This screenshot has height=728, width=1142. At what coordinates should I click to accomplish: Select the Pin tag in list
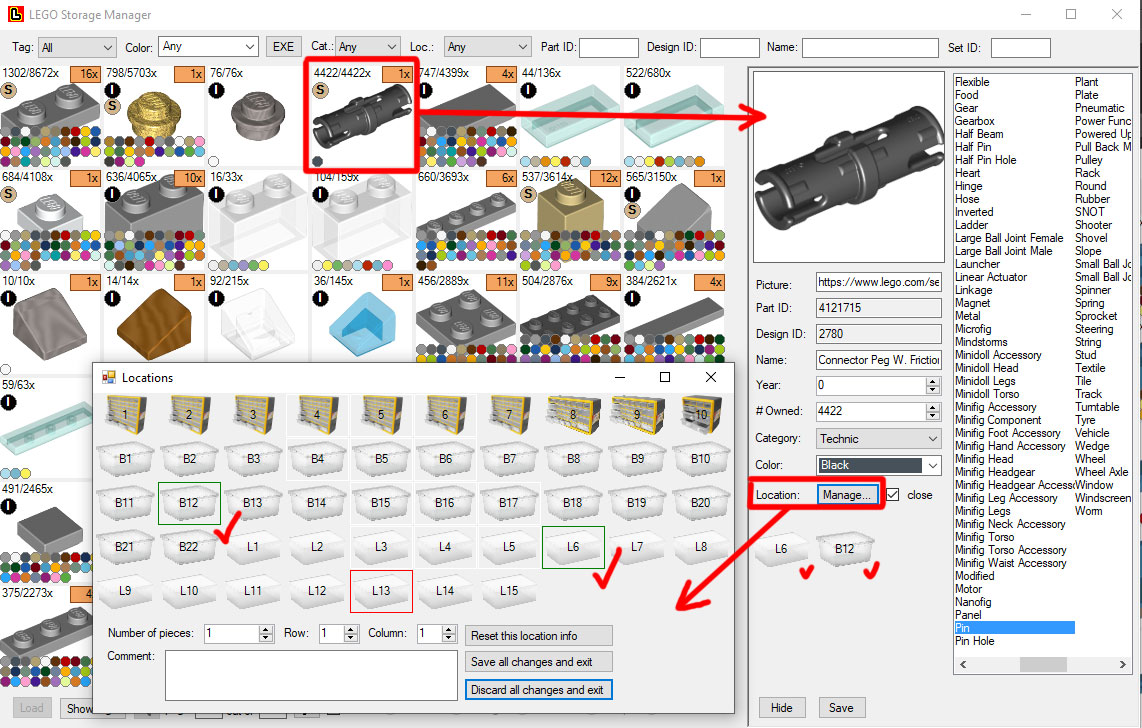[1015, 628]
